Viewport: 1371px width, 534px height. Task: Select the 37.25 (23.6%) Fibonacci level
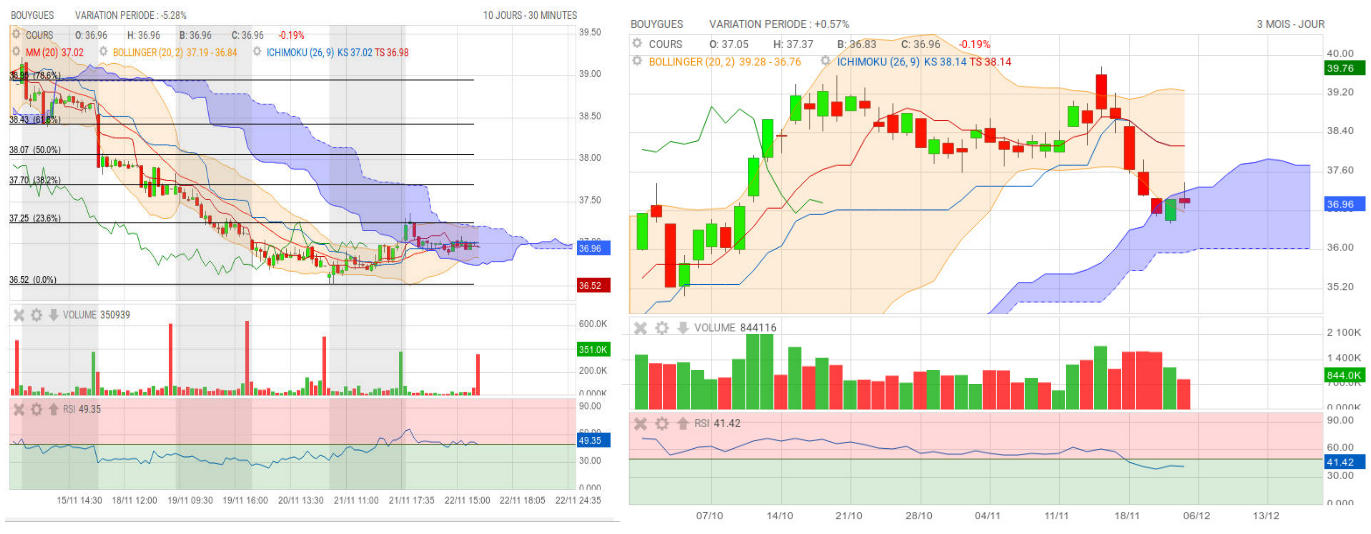coord(35,218)
